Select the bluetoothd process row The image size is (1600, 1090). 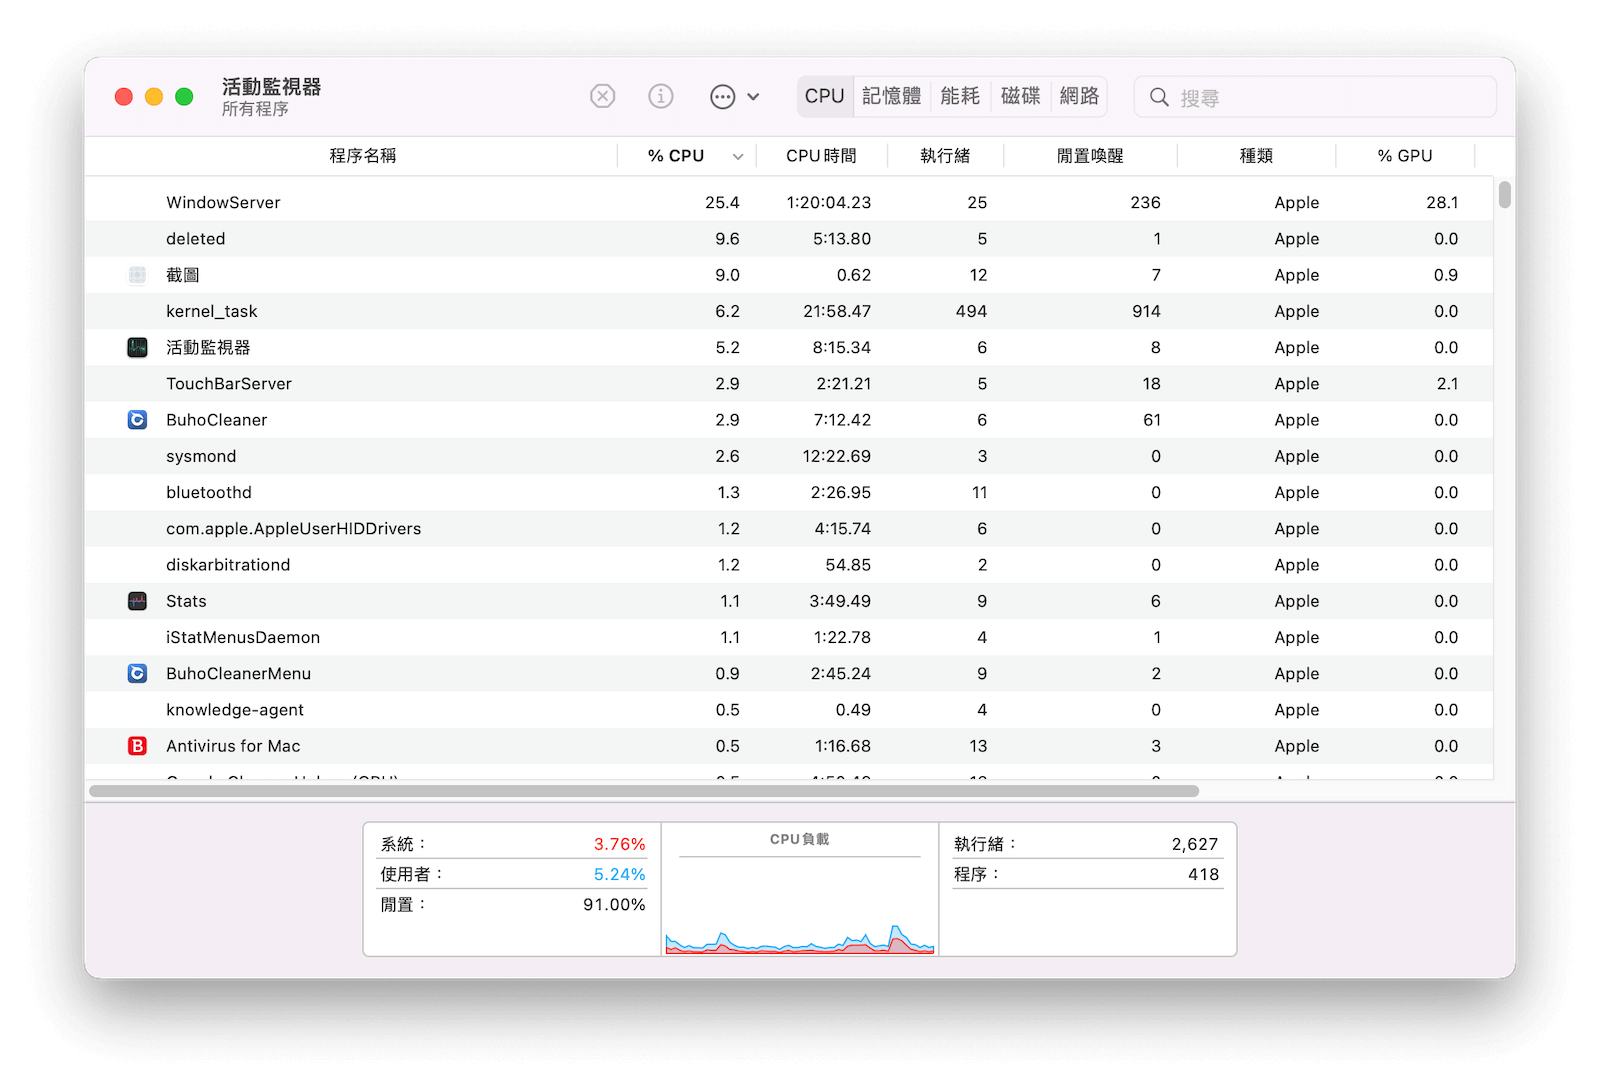pyautogui.click(x=789, y=492)
